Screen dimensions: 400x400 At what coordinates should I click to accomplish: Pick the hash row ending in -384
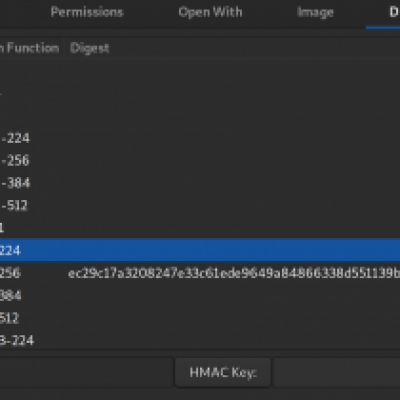[200, 183]
